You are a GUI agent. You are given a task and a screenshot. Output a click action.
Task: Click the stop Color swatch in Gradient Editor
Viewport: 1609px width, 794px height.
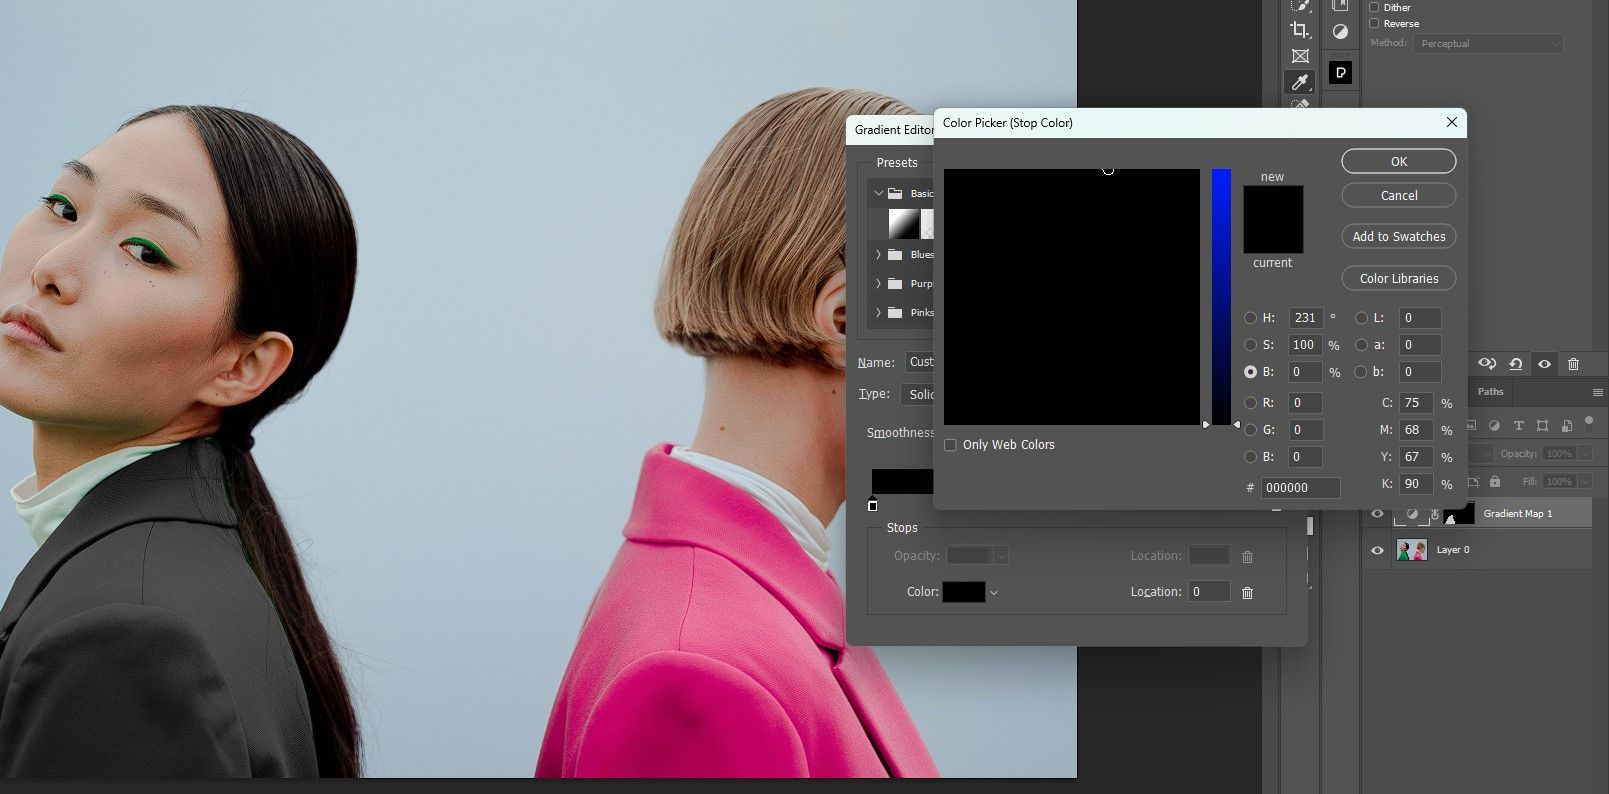tap(964, 592)
